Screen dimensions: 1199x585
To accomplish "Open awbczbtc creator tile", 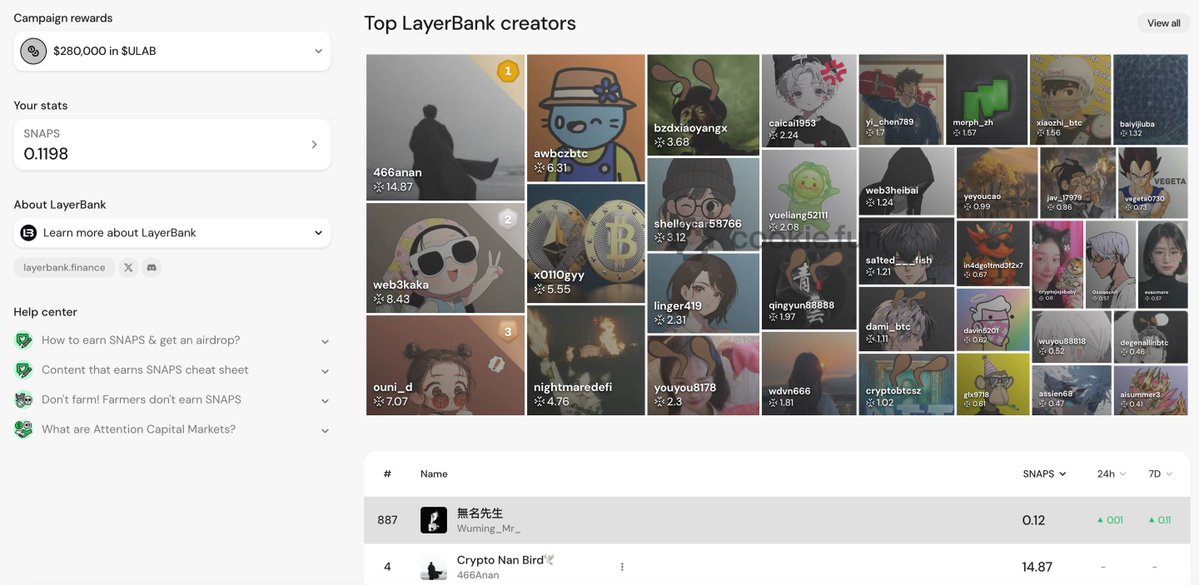I will pos(586,117).
